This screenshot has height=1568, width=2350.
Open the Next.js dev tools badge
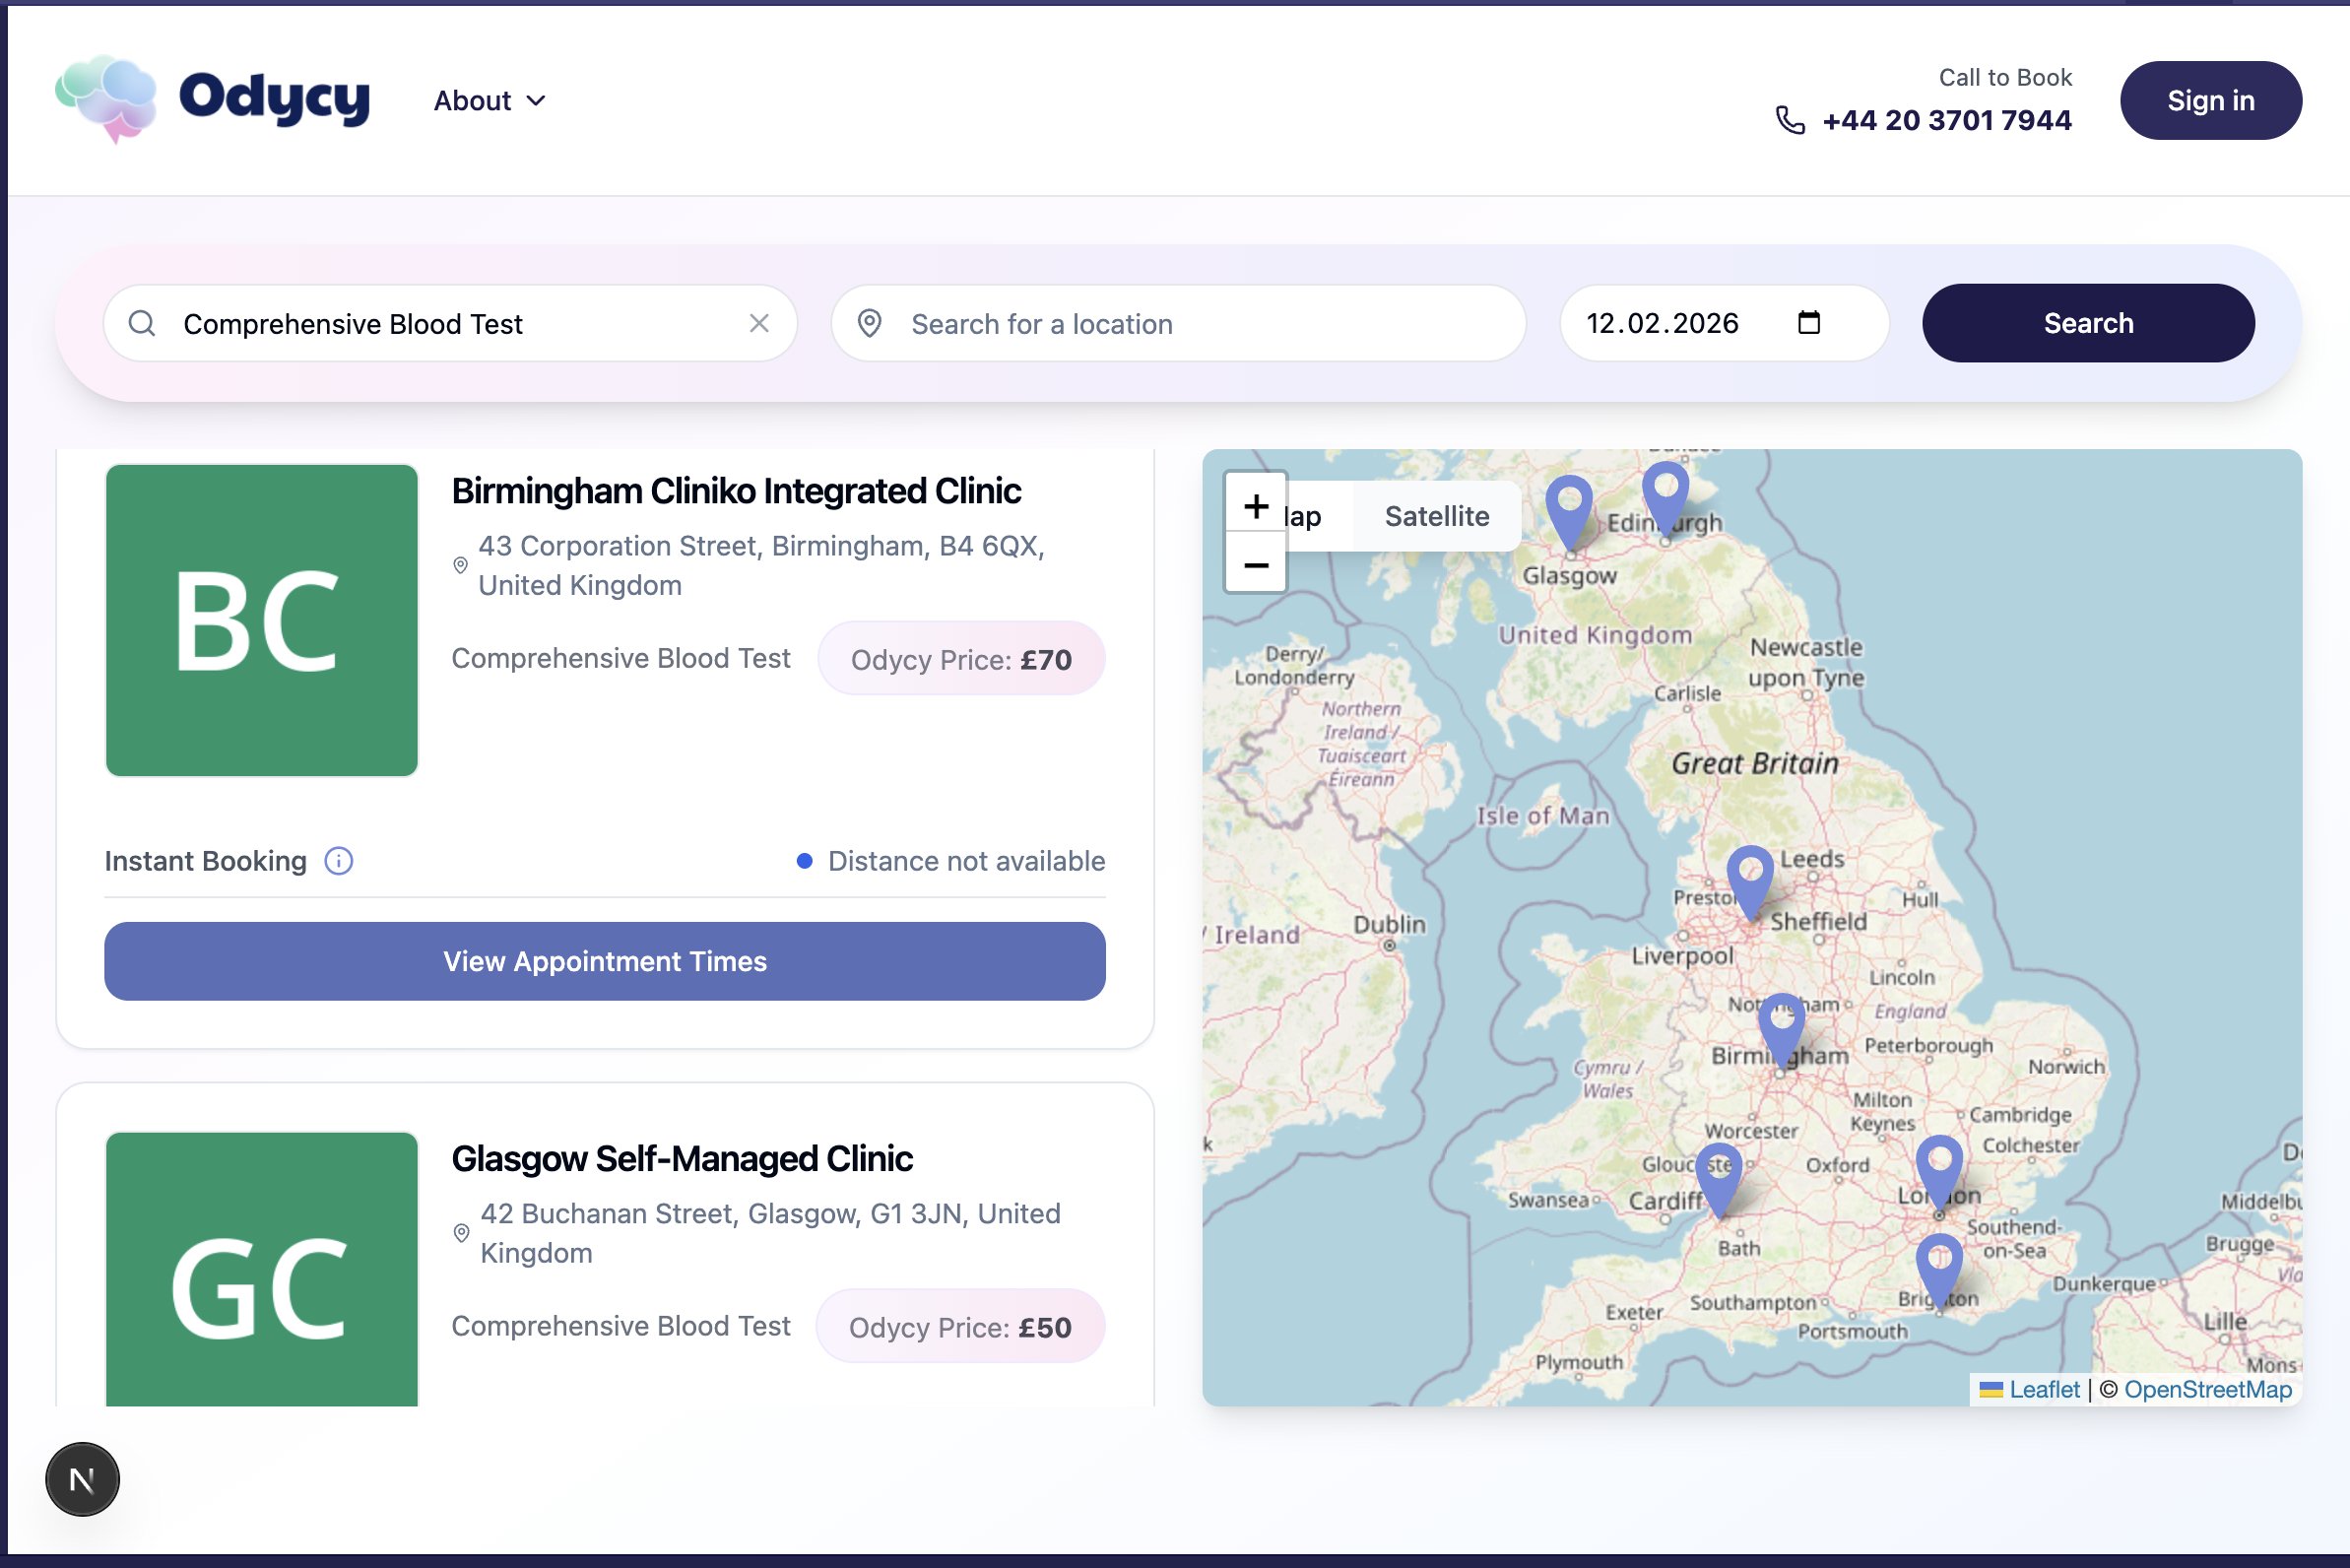click(x=82, y=1479)
